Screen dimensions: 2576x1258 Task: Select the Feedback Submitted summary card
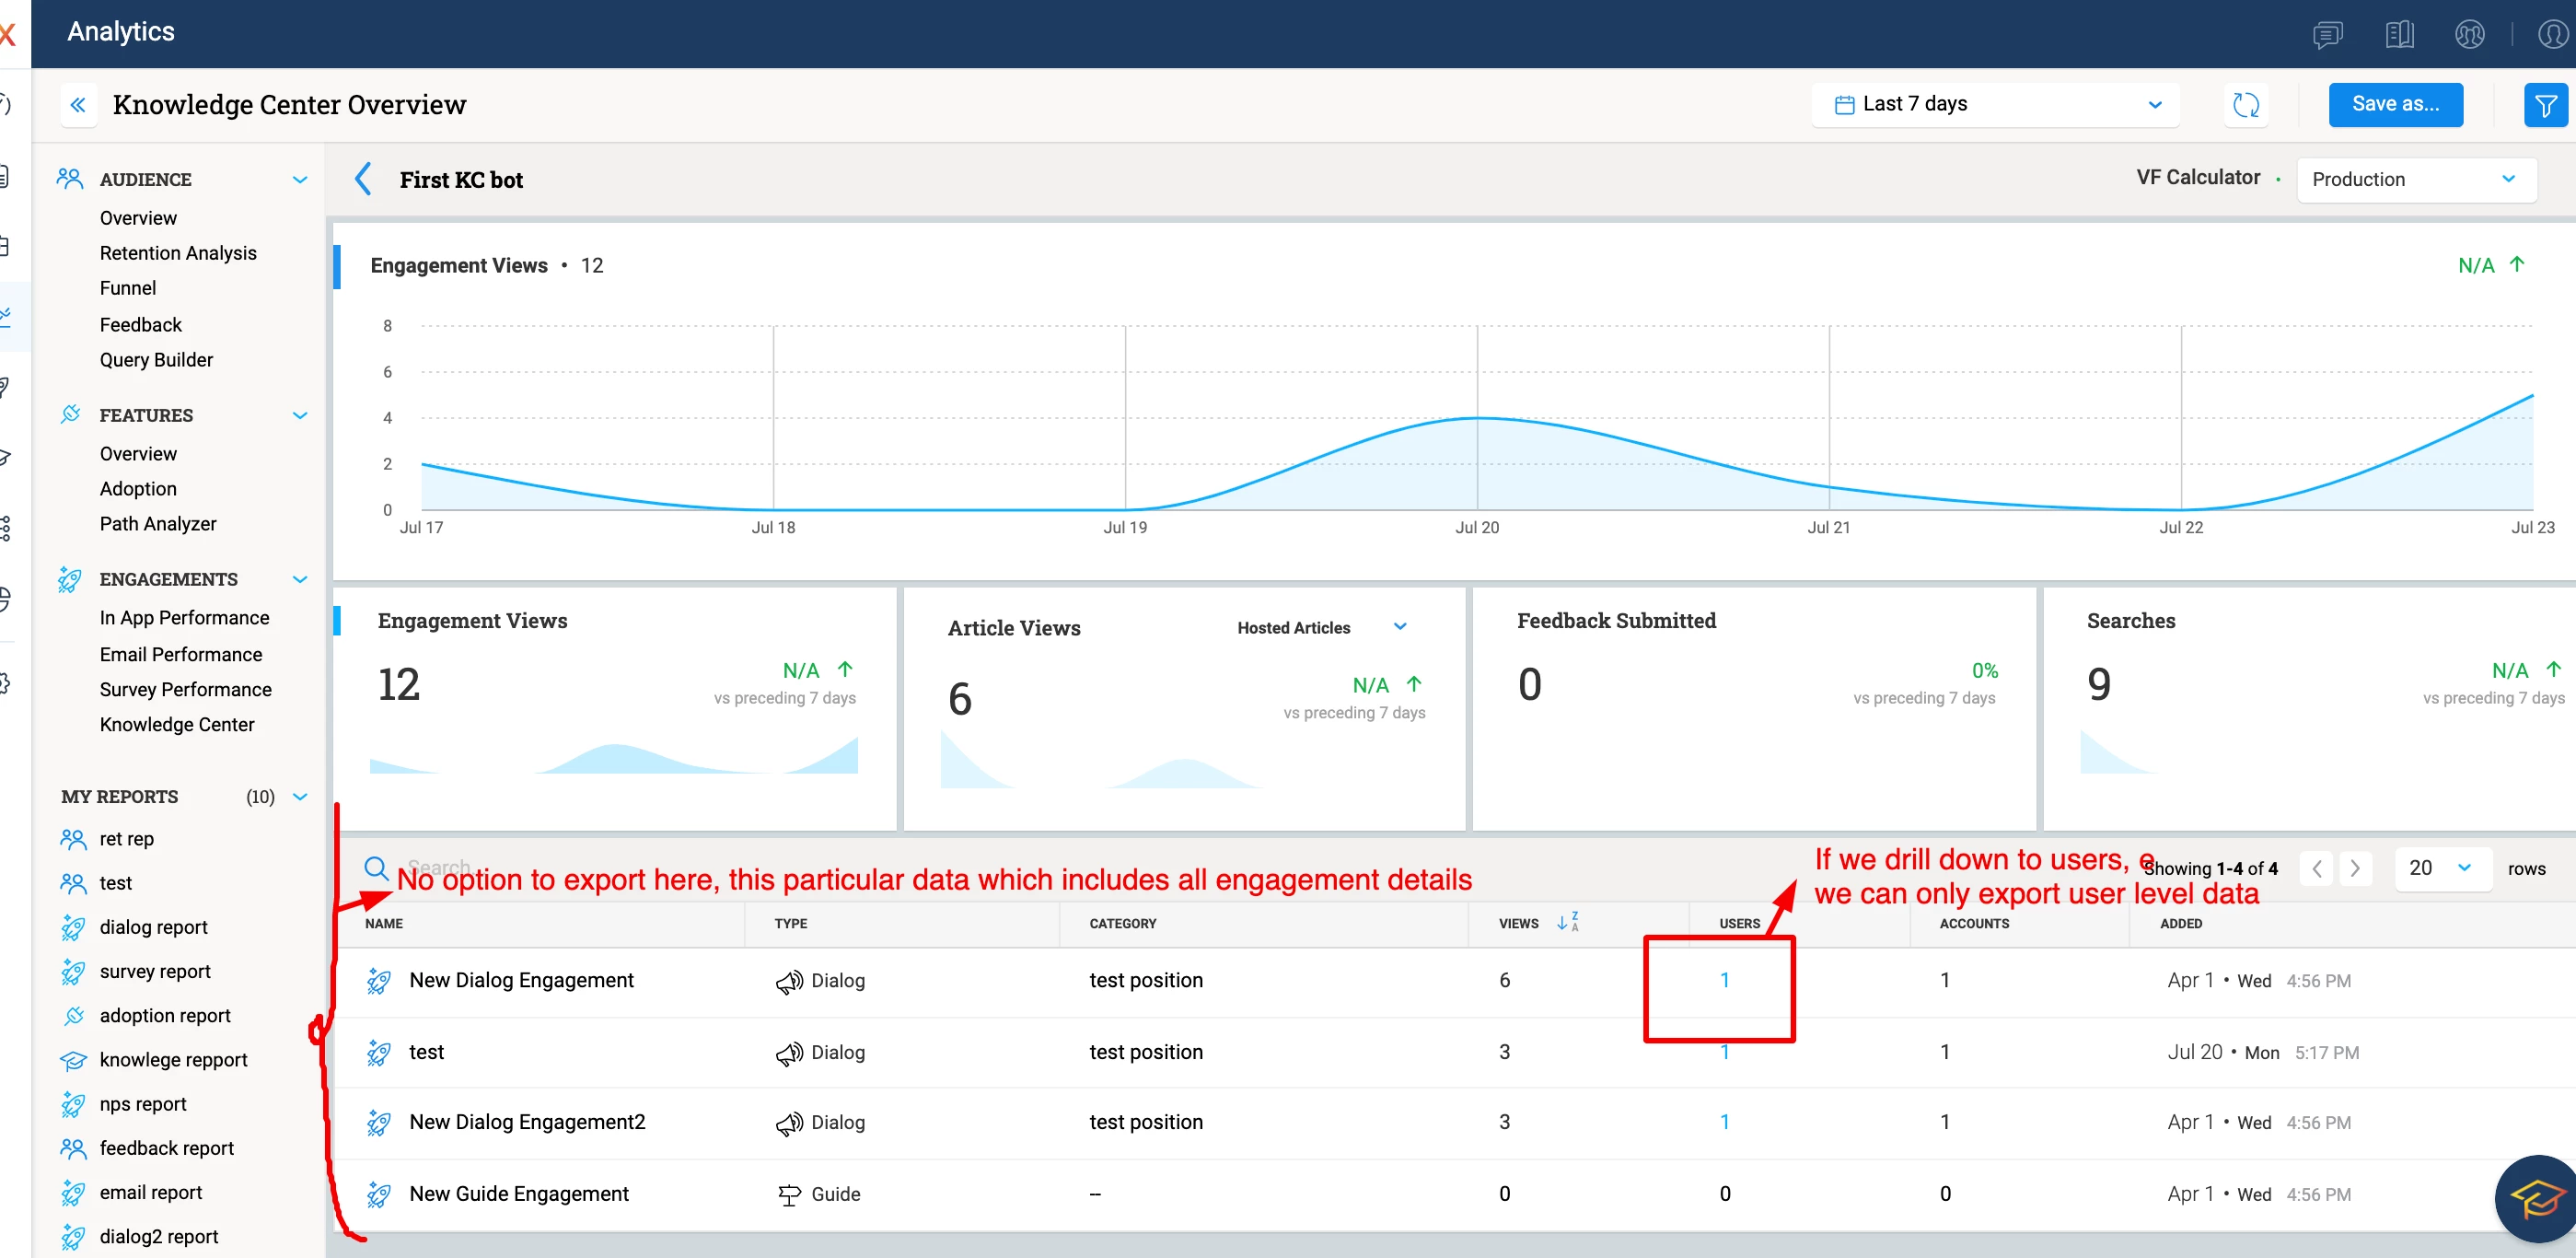coord(1754,707)
